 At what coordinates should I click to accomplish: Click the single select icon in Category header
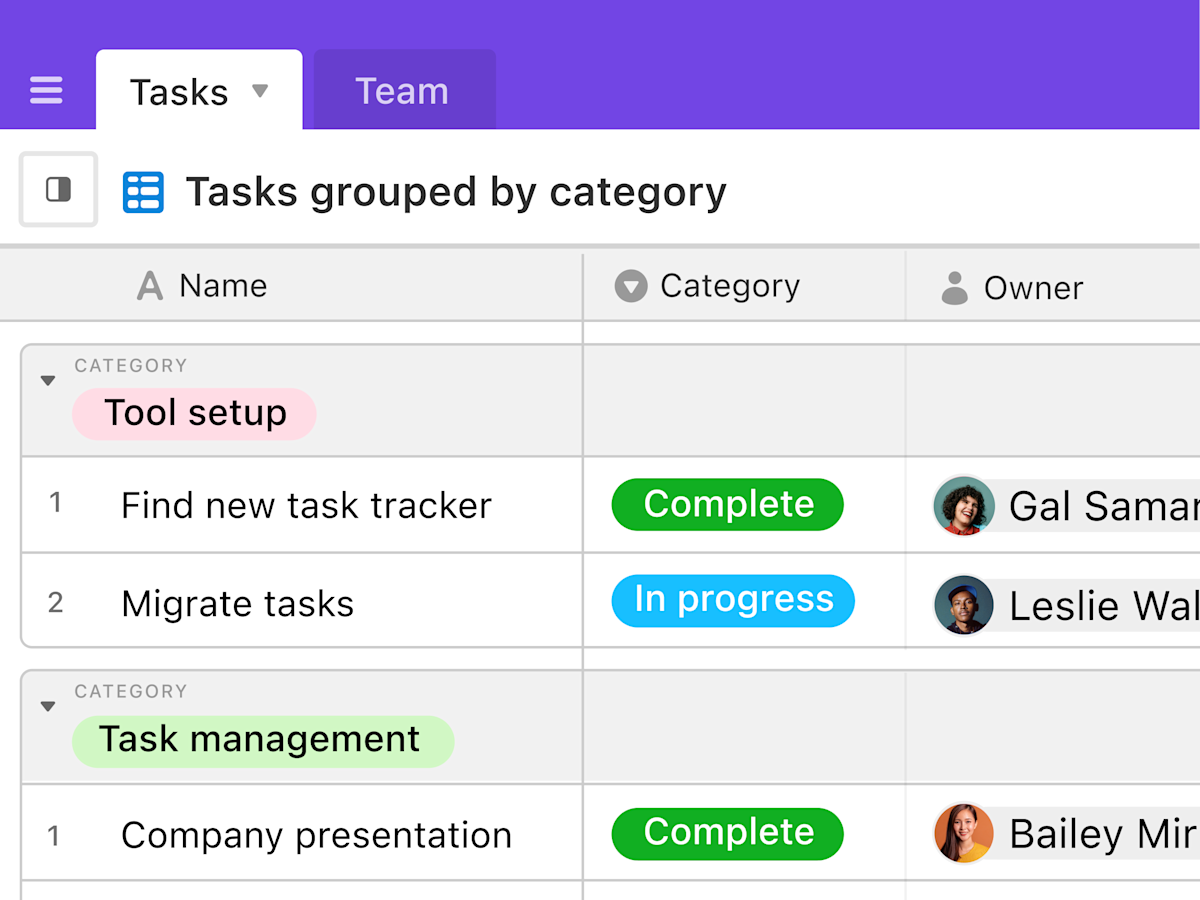630,286
